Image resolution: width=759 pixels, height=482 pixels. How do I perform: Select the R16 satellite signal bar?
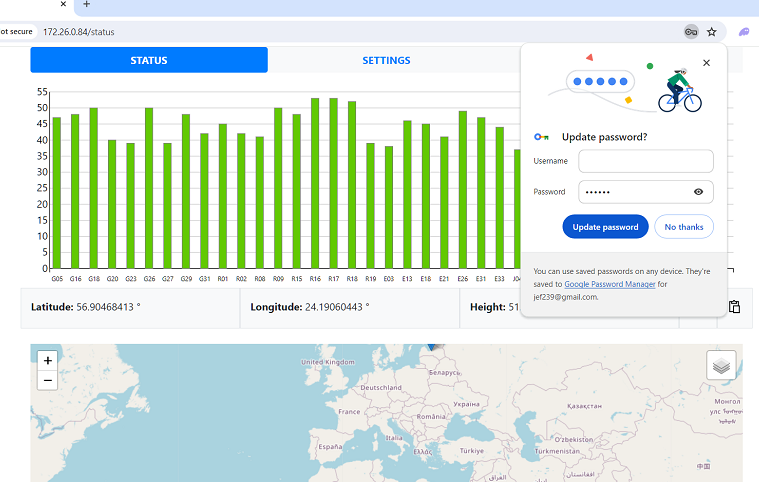pyautogui.click(x=315, y=183)
